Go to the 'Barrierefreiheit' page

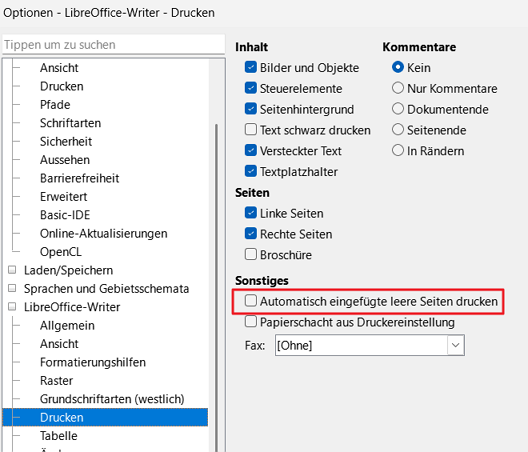click(x=79, y=178)
